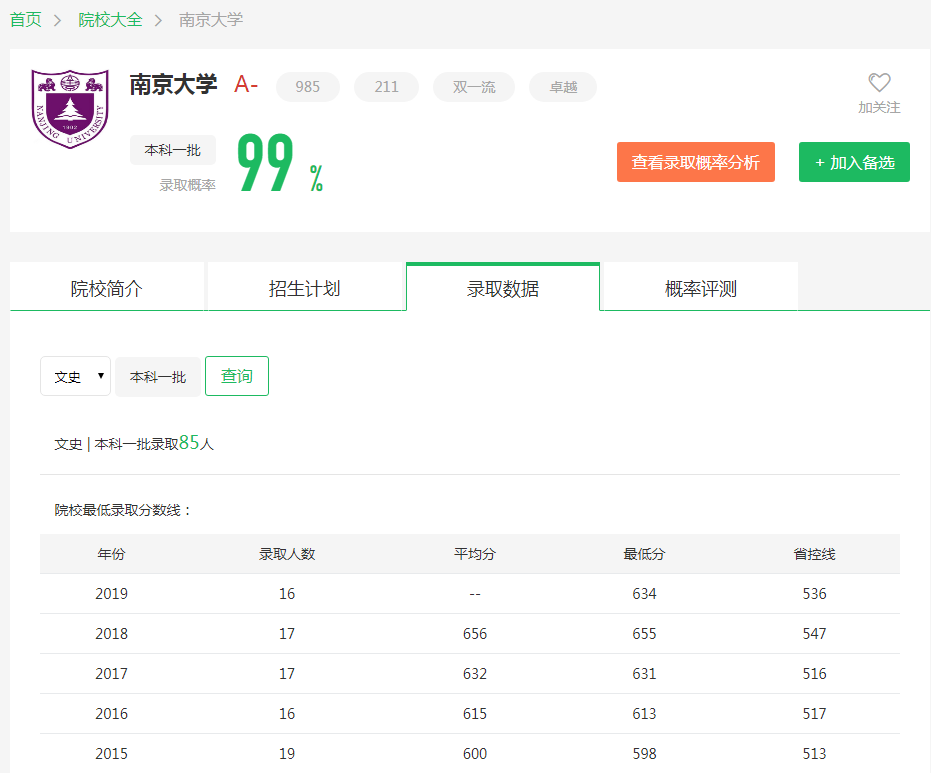Click the 985 tag

(308, 87)
